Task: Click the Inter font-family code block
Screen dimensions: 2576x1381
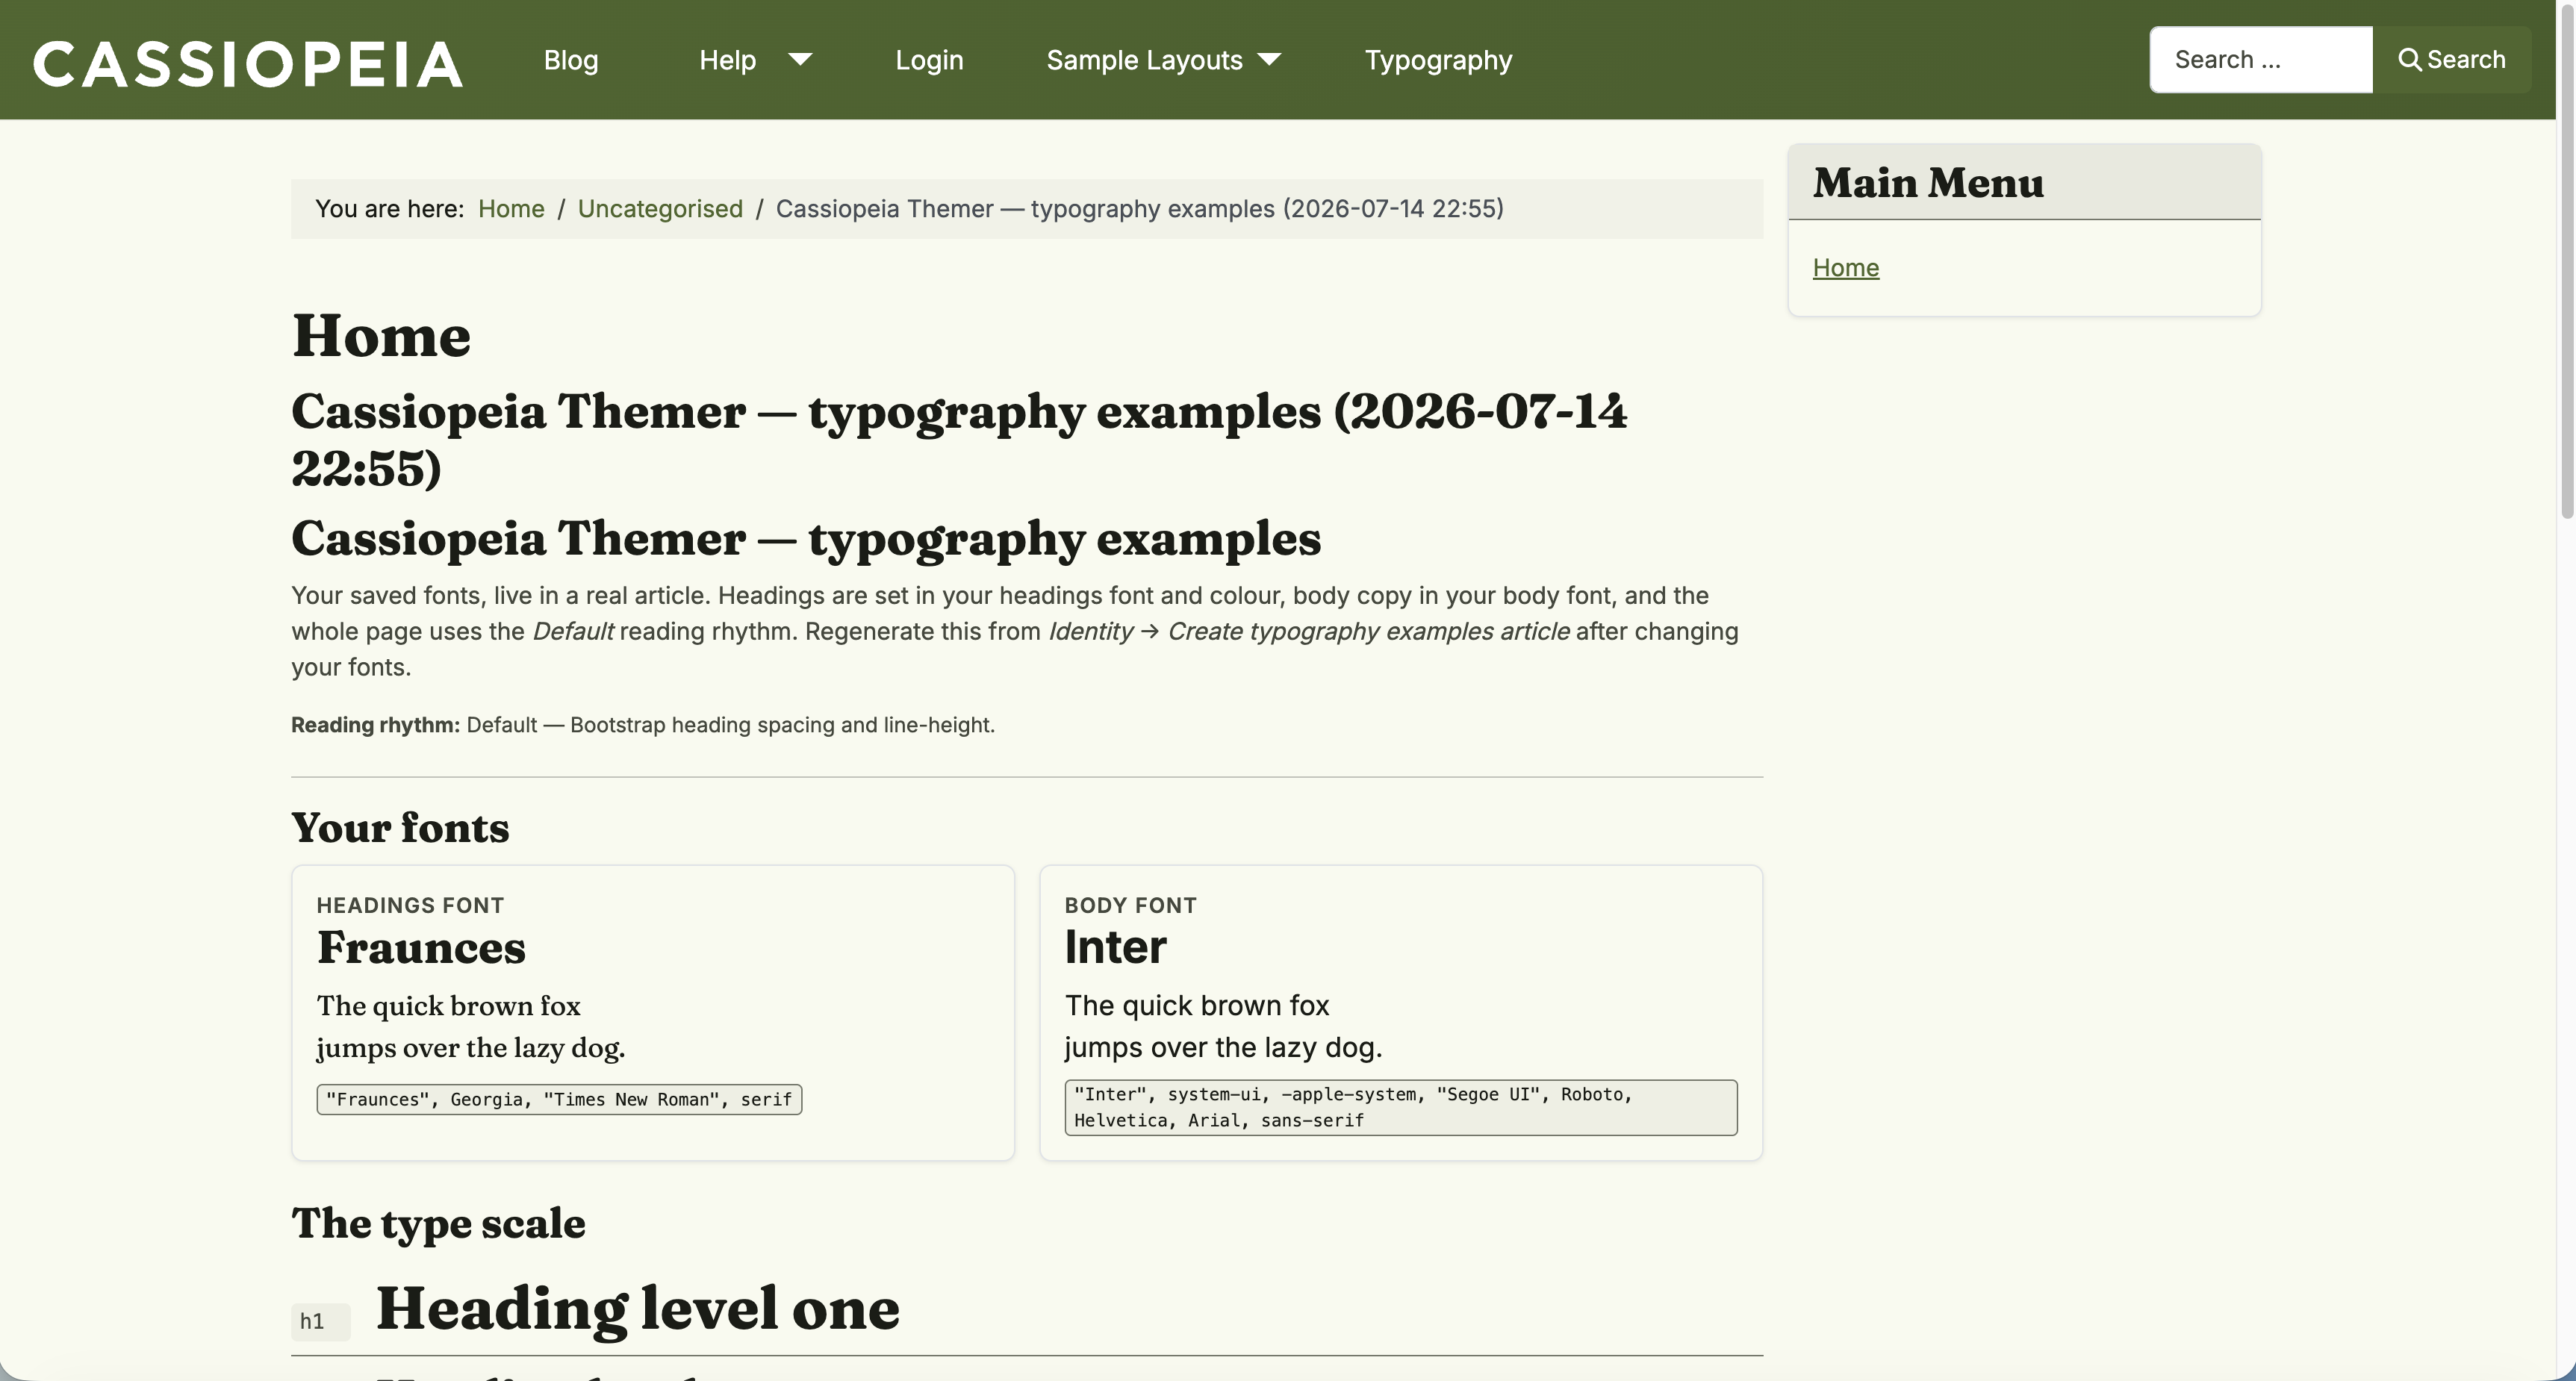Action: point(1401,1107)
